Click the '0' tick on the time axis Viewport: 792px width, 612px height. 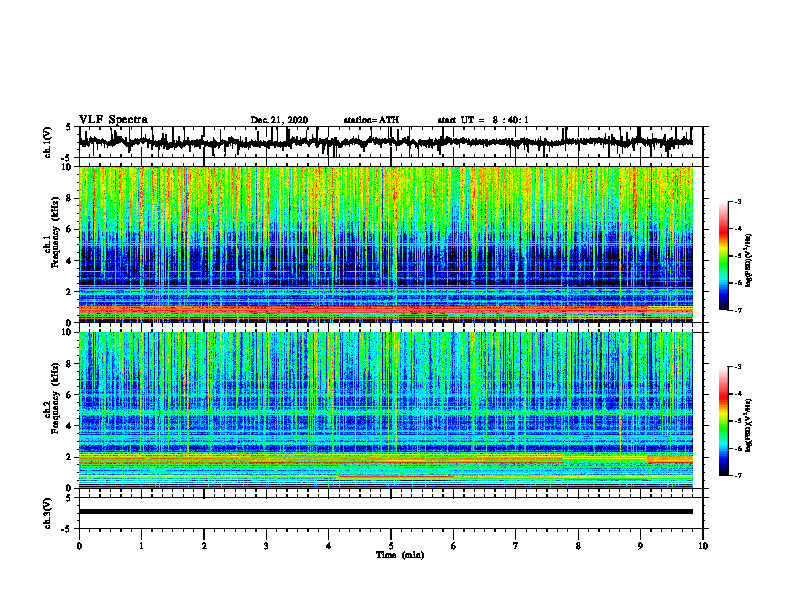click(79, 546)
